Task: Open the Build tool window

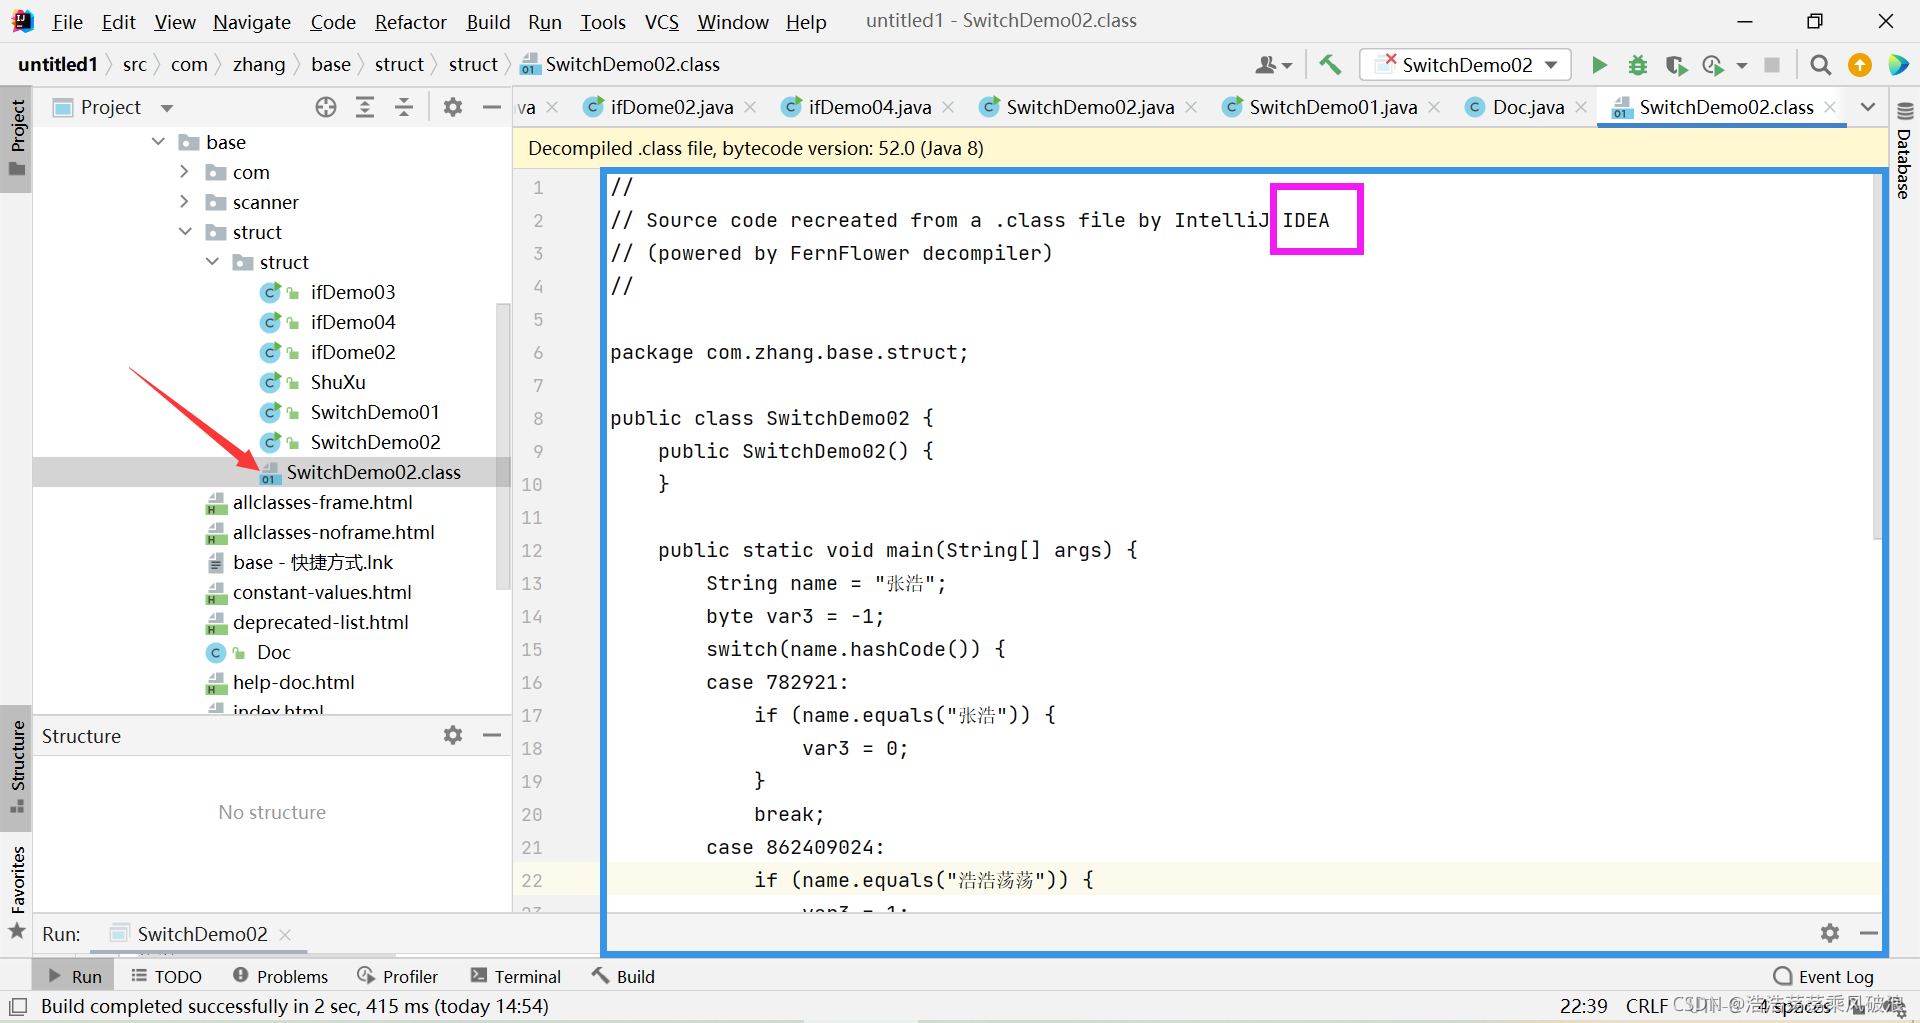Action: point(623,976)
